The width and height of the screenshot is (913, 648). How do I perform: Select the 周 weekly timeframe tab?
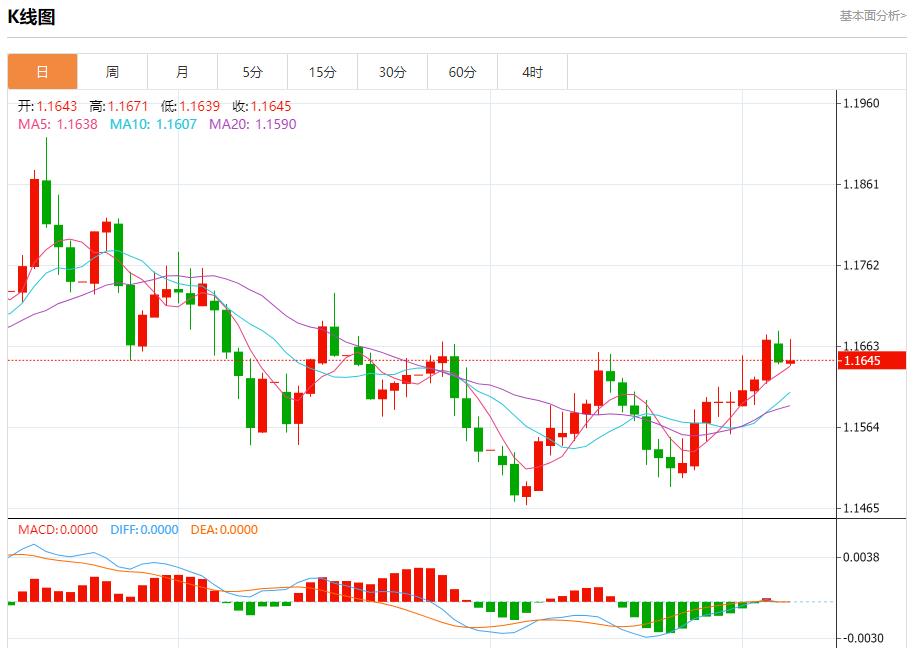tap(112, 72)
